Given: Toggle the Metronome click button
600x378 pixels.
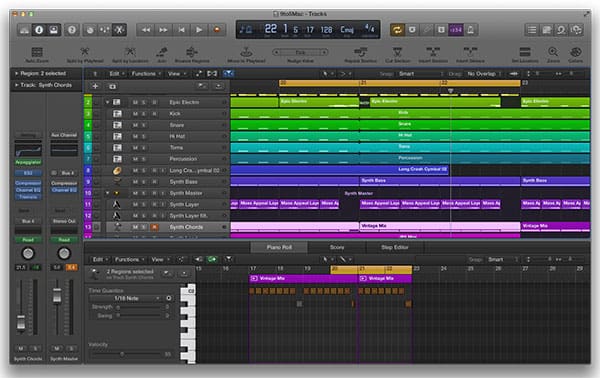Looking at the screenshot, I should tap(471, 30).
